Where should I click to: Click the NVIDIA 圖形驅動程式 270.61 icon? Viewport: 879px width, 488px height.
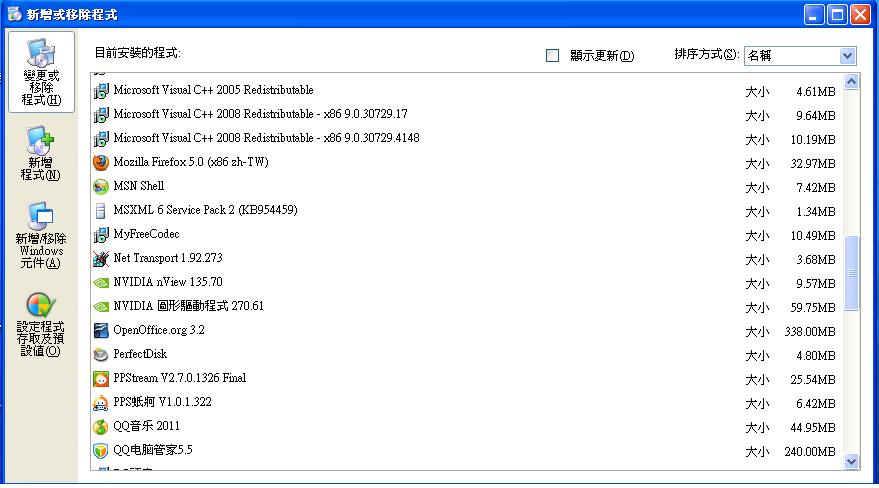101,307
